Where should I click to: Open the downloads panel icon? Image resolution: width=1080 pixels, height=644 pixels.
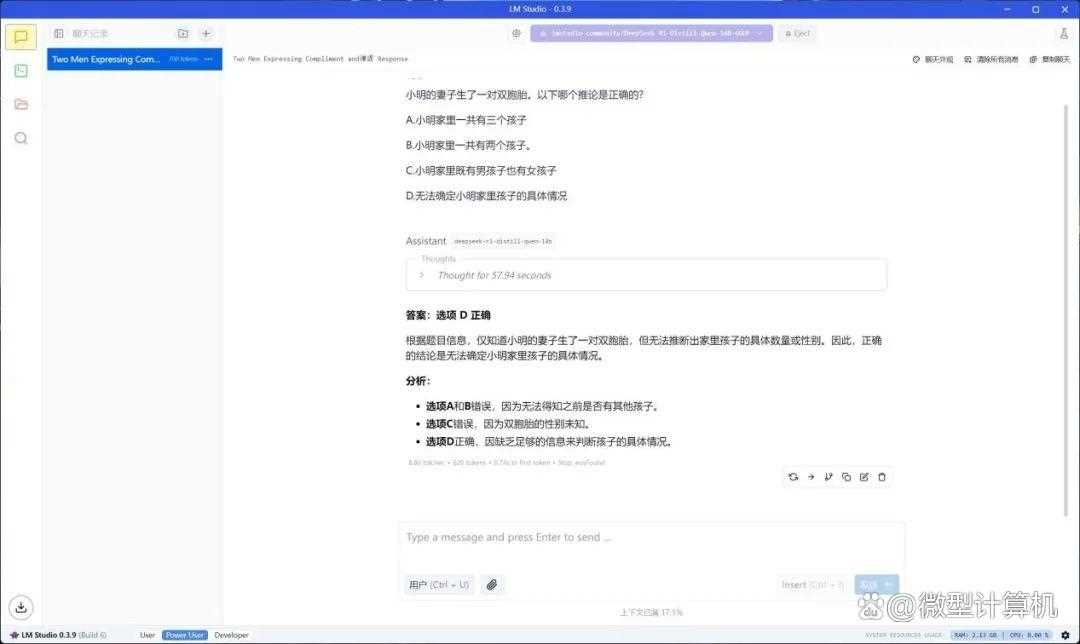tap(21, 607)
